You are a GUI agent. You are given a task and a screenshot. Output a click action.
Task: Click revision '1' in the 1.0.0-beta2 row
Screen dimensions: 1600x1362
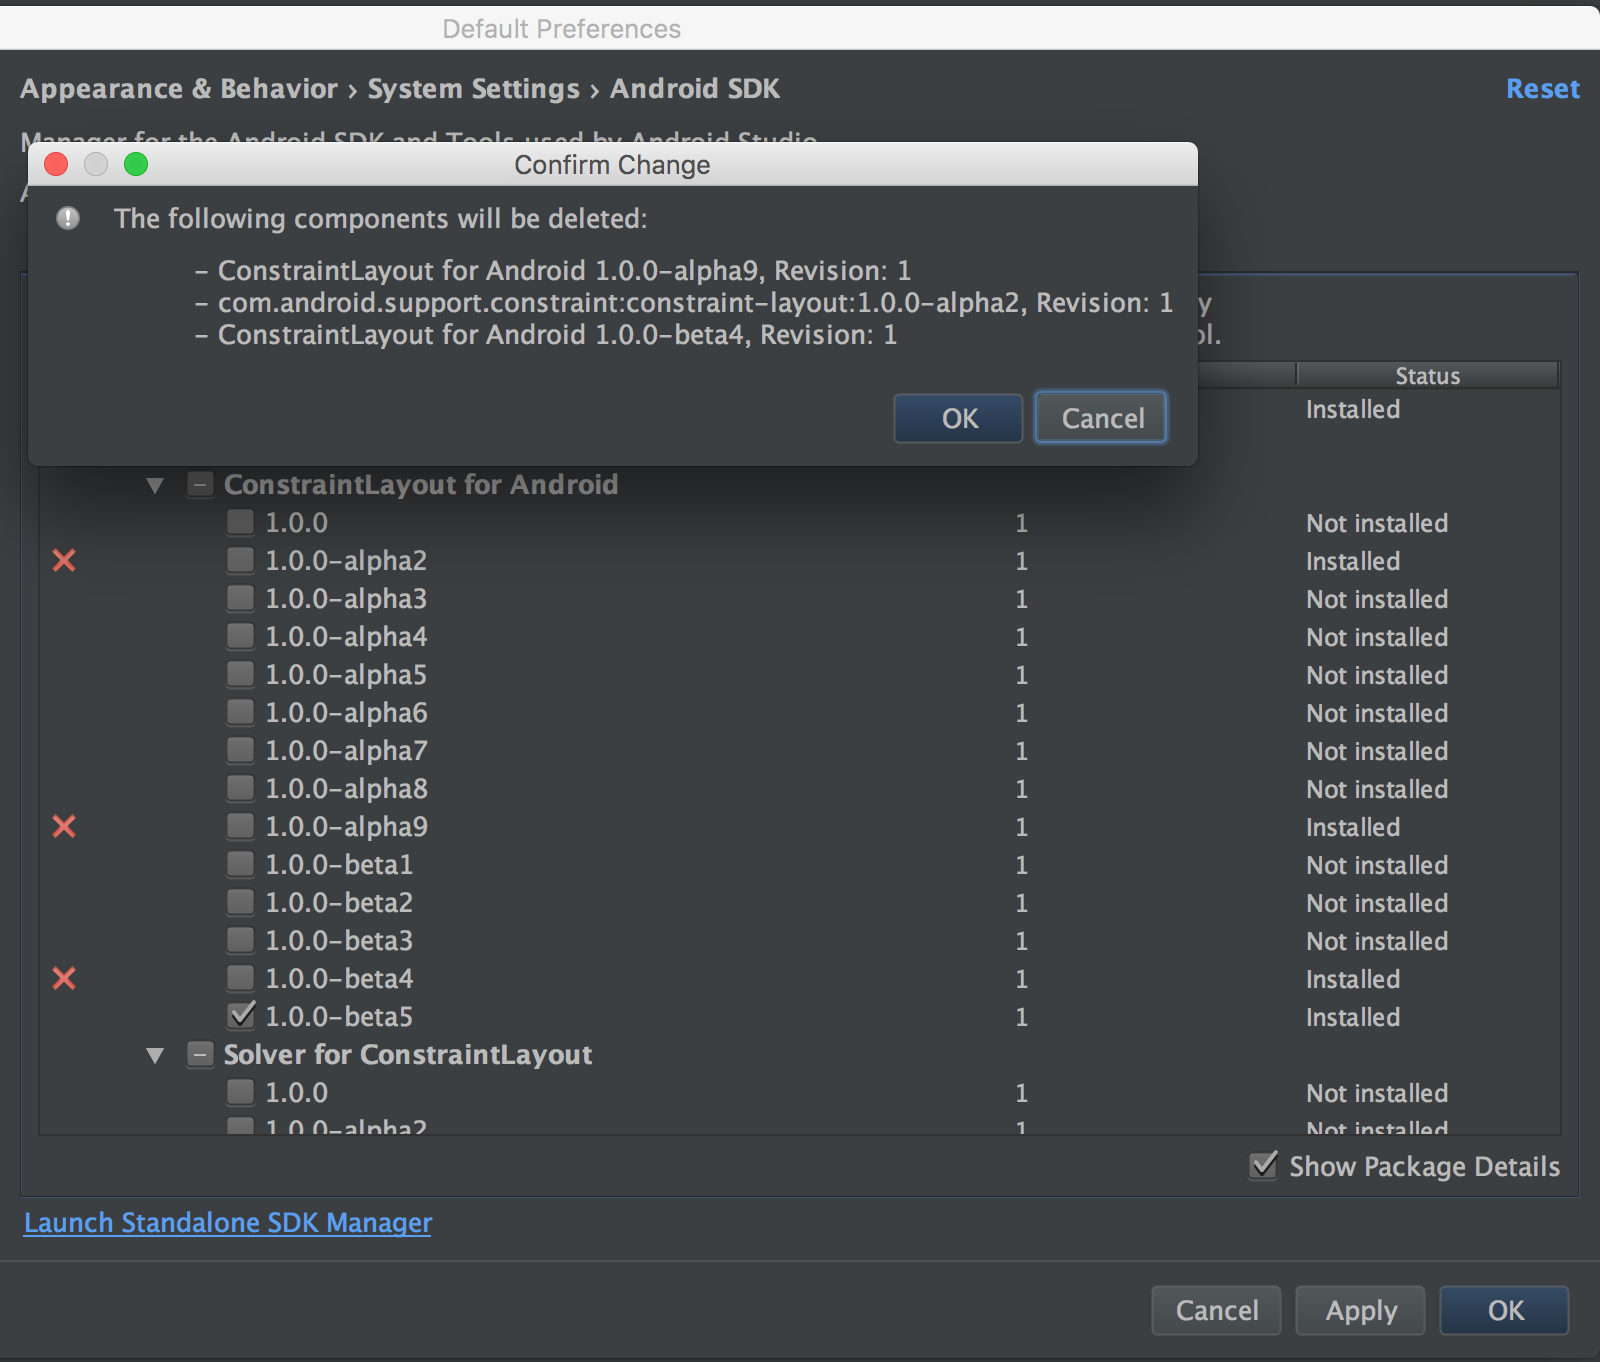[x=1021, y=903]
